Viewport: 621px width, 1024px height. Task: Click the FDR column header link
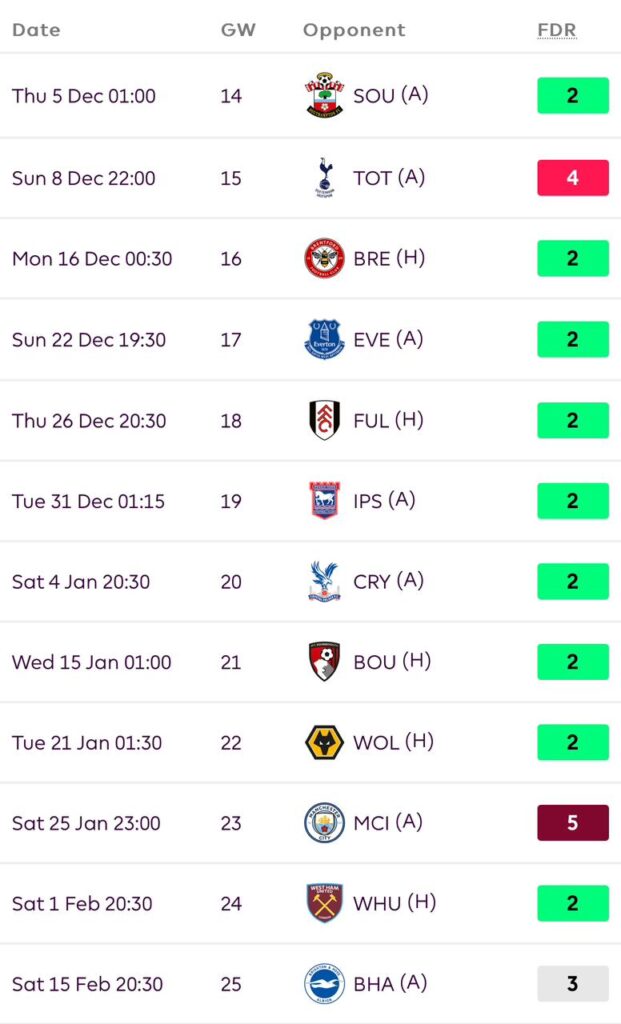557,30
